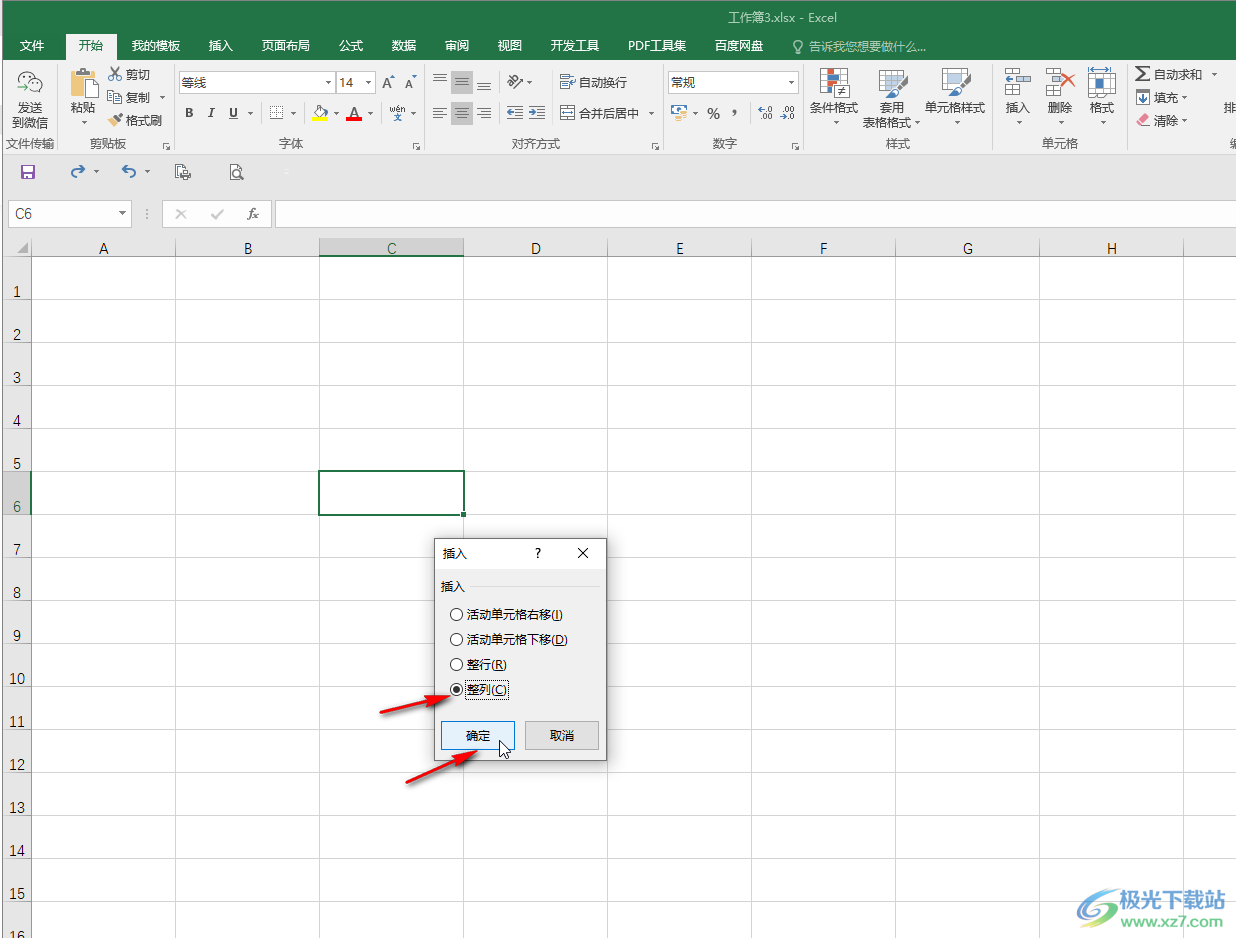The width and height of the screenshot is (1236, 938).
Task: Toggle underline formatting
Action: 234,113
